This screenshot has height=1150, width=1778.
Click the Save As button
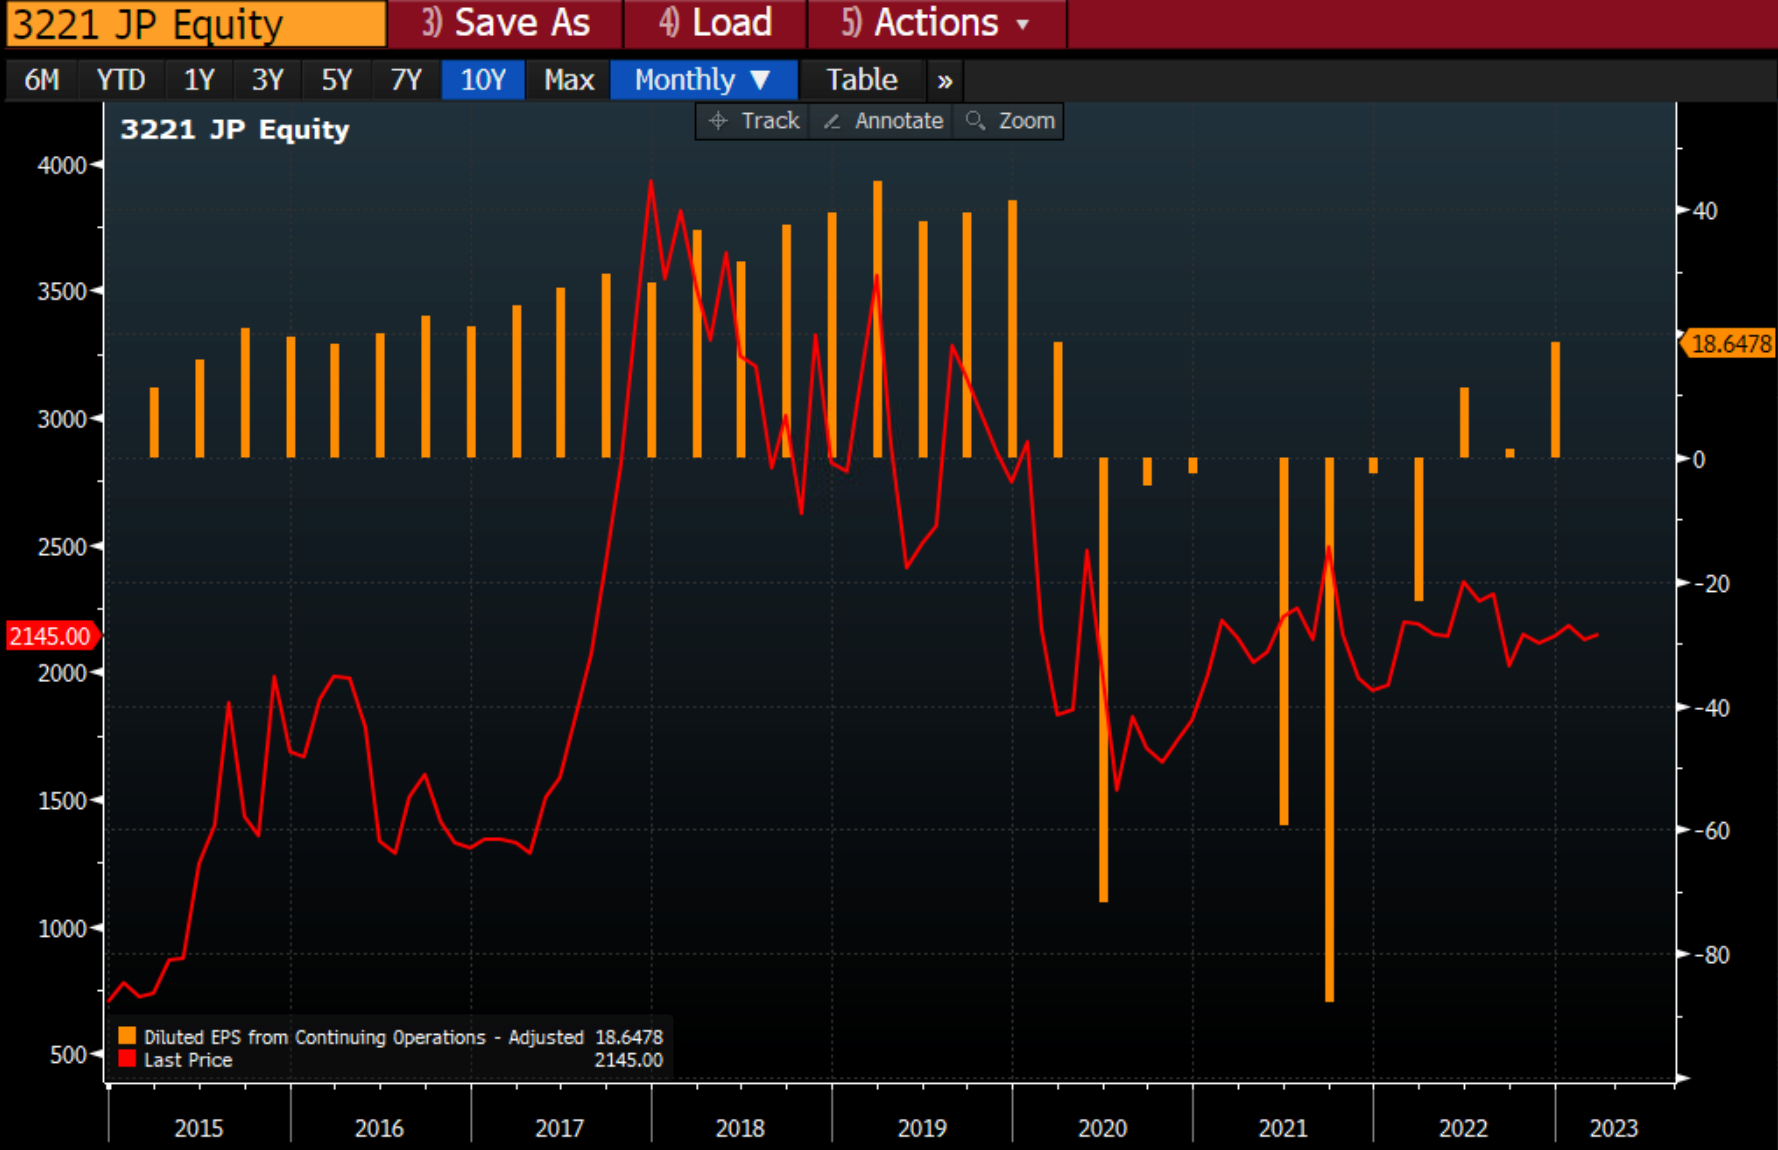click(x=506, y=23)
